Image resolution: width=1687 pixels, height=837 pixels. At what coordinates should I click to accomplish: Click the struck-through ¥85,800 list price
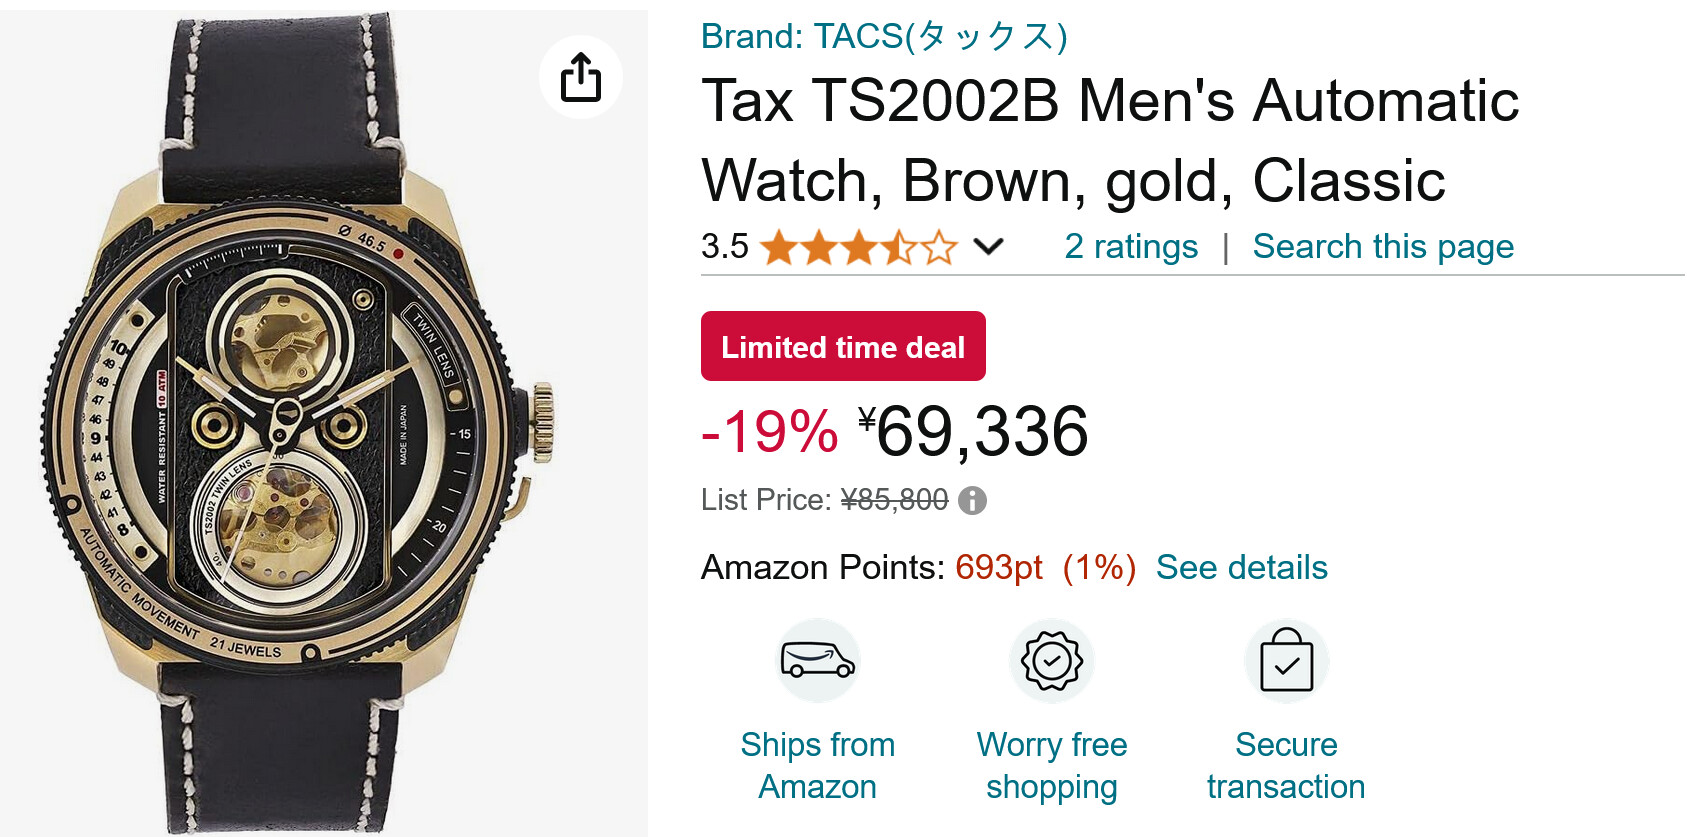(894, 500)
